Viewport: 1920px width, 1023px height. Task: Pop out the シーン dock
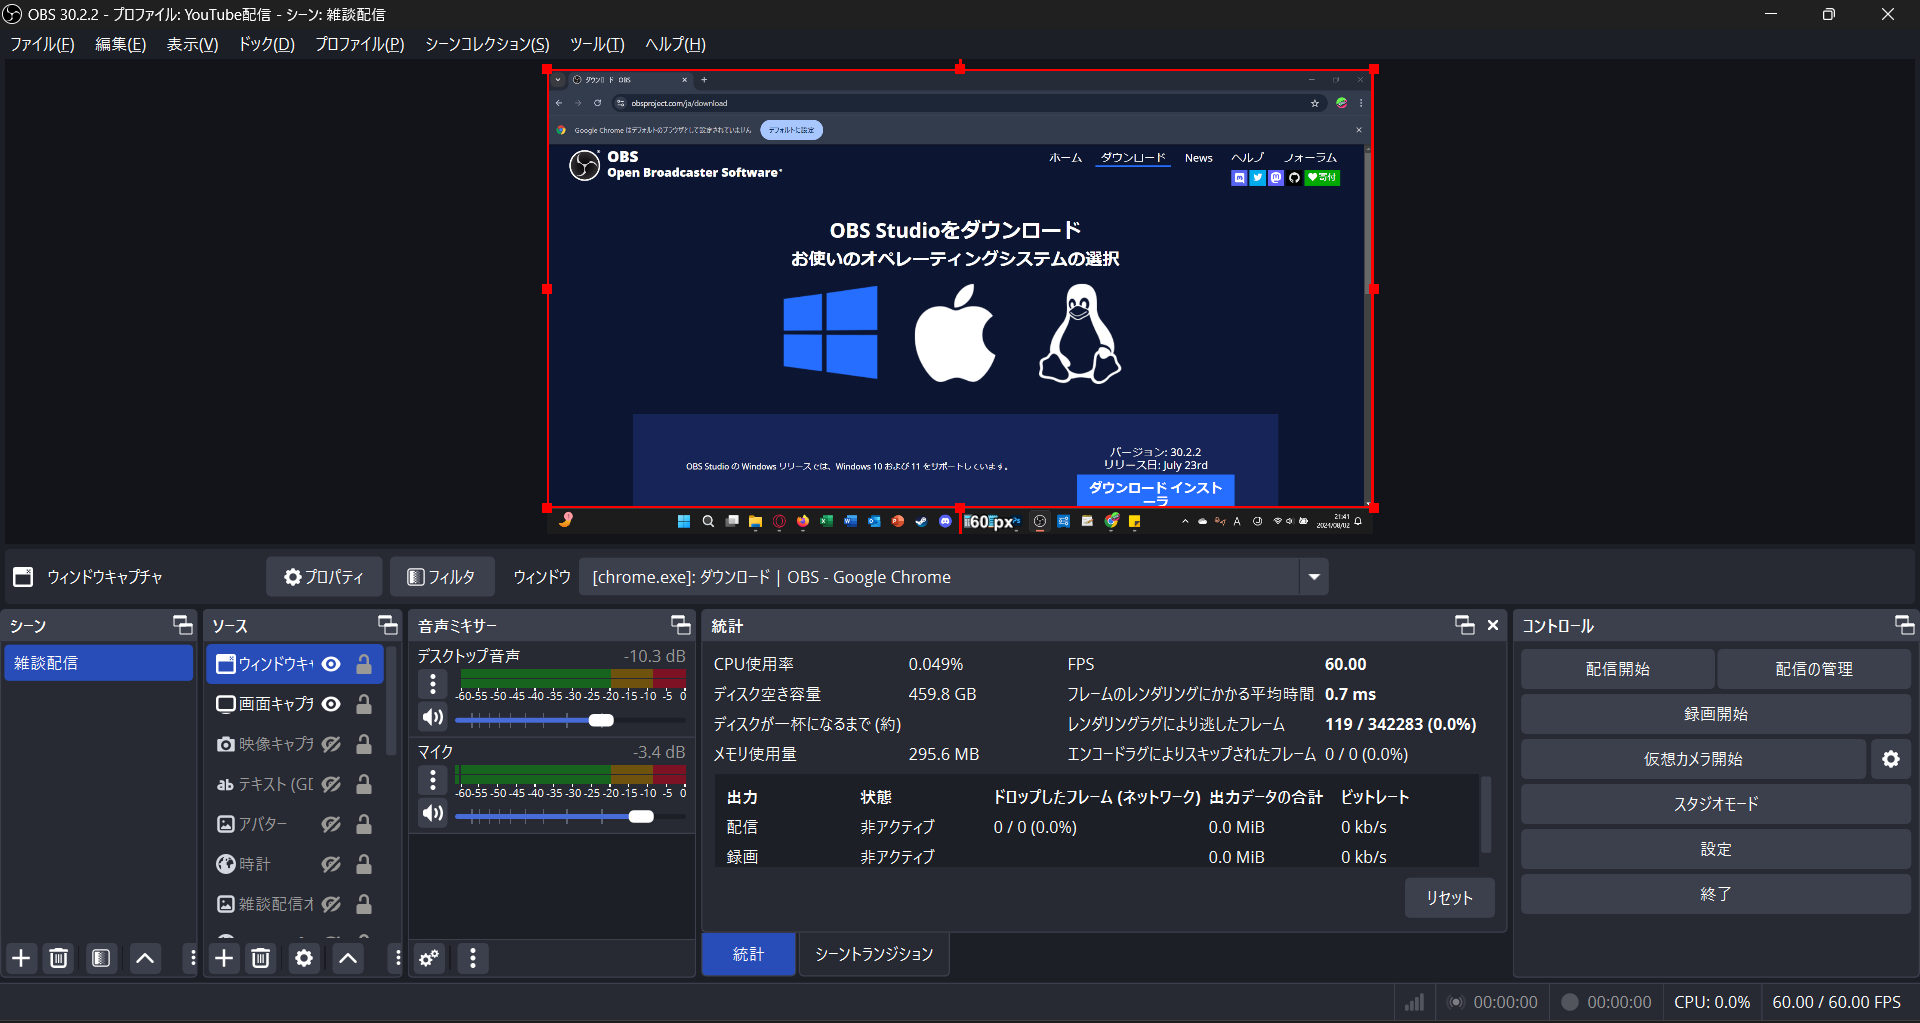183,625
